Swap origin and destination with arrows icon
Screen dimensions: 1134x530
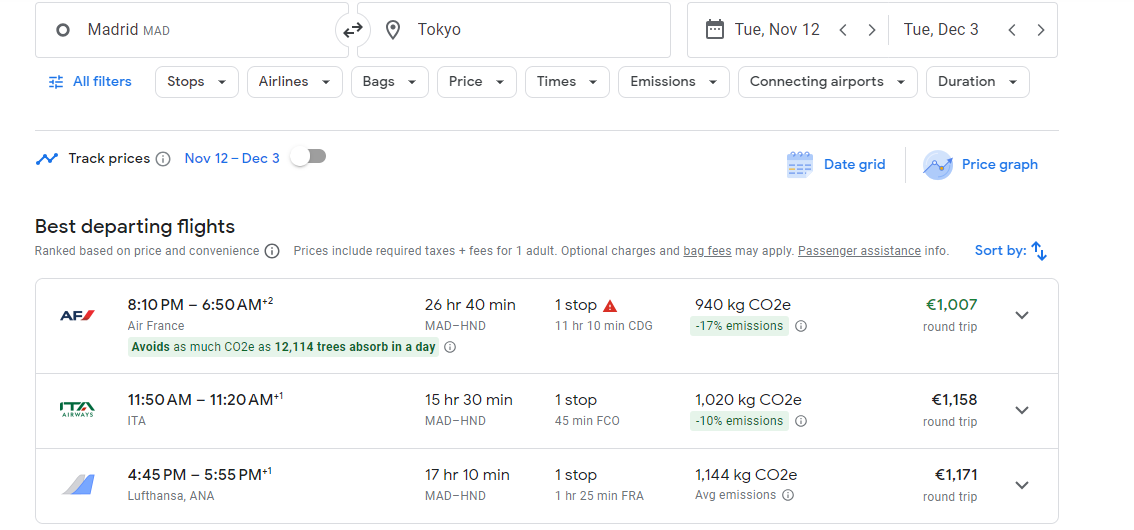[353, 30]
